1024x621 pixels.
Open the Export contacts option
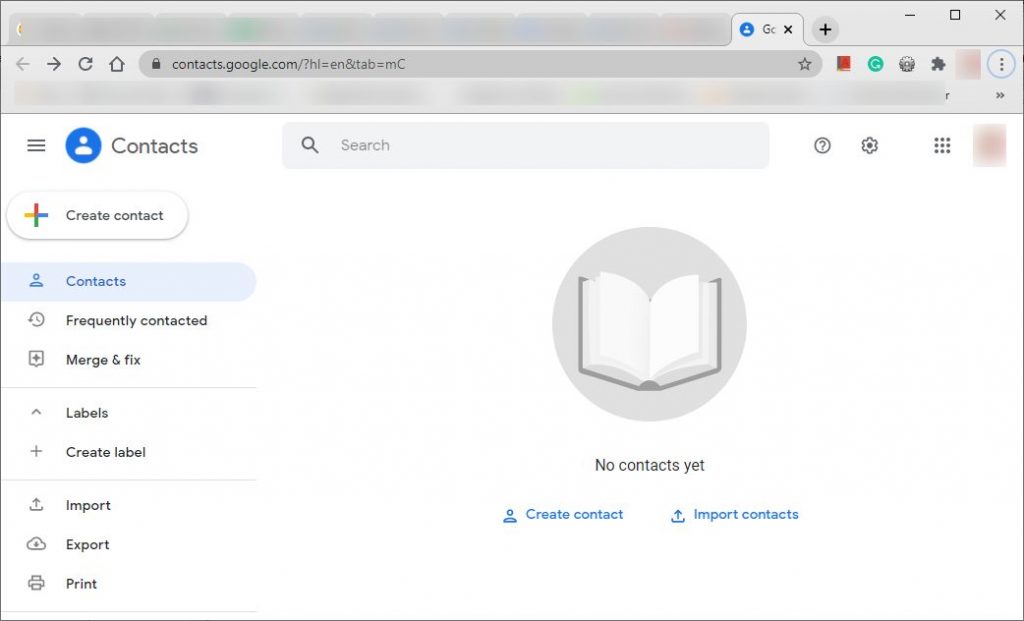pos(87,544)
